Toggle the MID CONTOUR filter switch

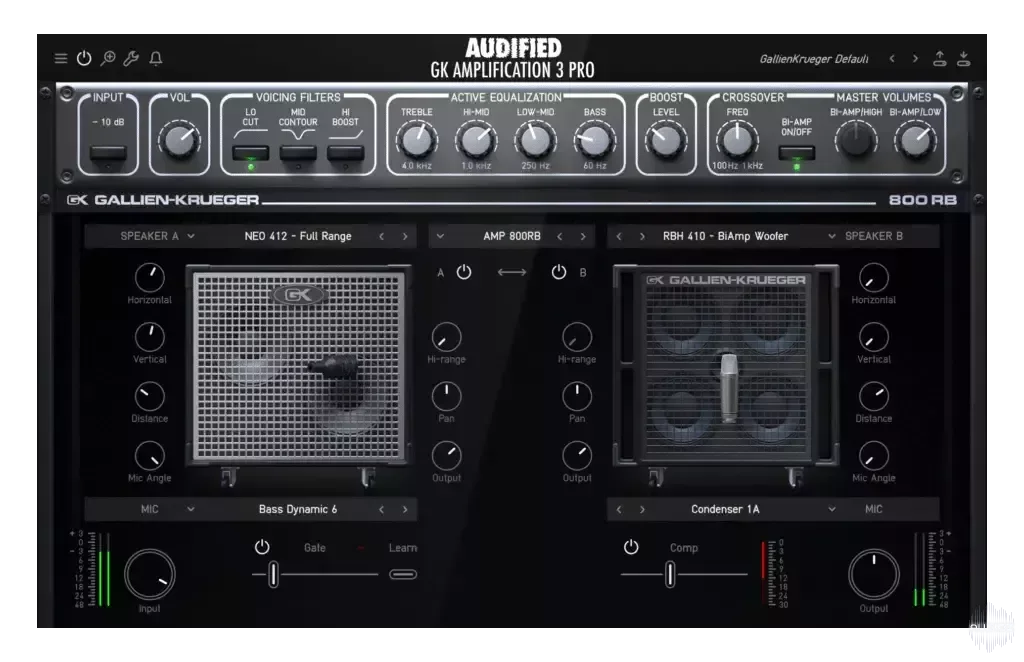298,153
